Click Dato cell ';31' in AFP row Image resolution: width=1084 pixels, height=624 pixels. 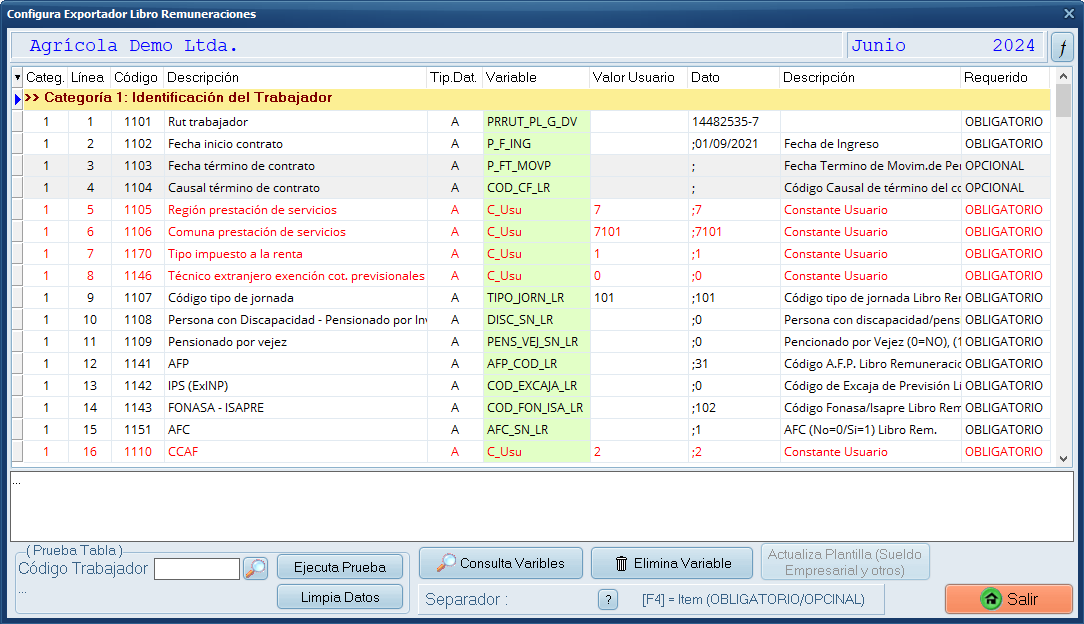733,364
